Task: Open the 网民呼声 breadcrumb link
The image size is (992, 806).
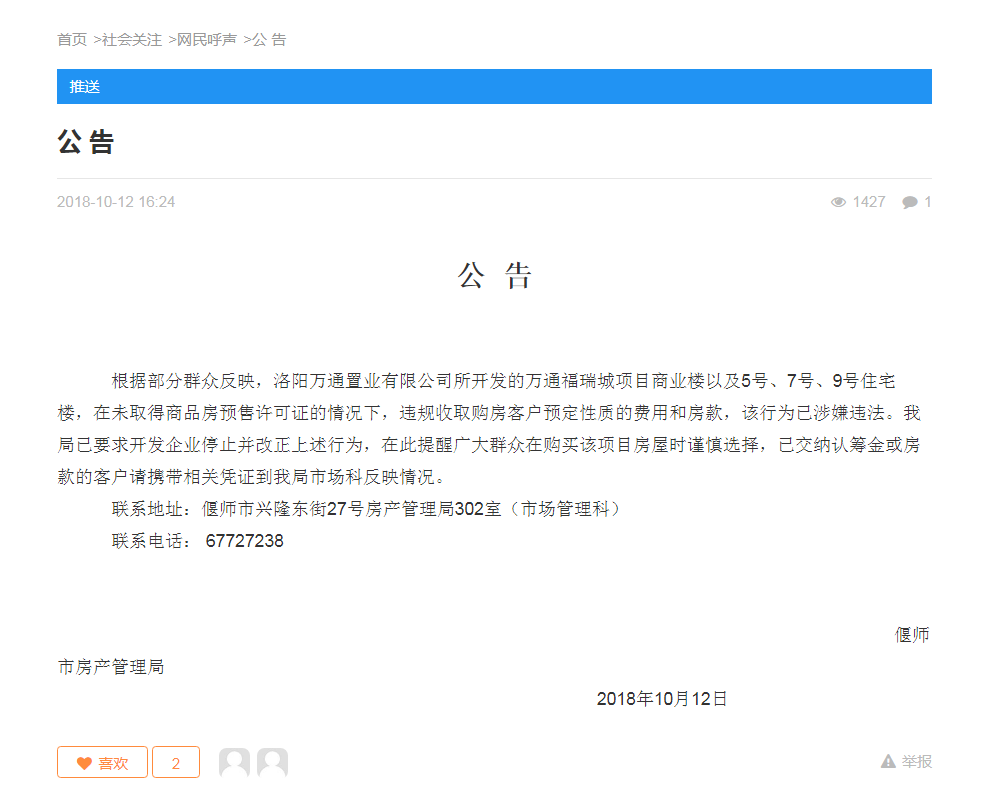Action: click(x=206, y=40)
